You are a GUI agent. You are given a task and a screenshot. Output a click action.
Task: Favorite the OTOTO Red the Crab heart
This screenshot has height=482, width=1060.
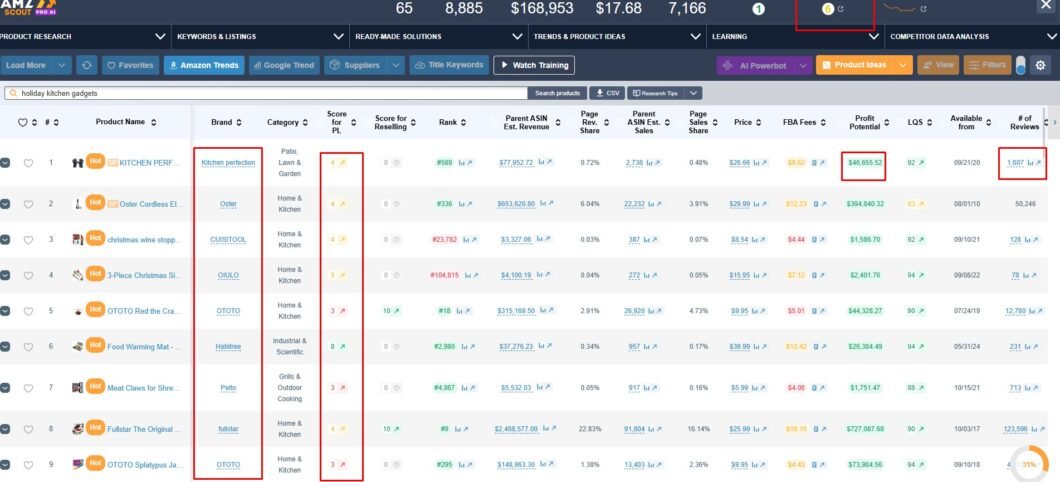[x=28, y=311]
